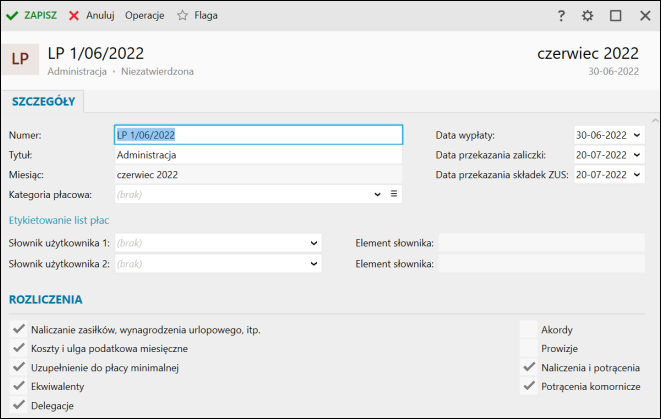
Task: Expand Słownik użytkownika 1 dropdown
Action: (314, 242)
